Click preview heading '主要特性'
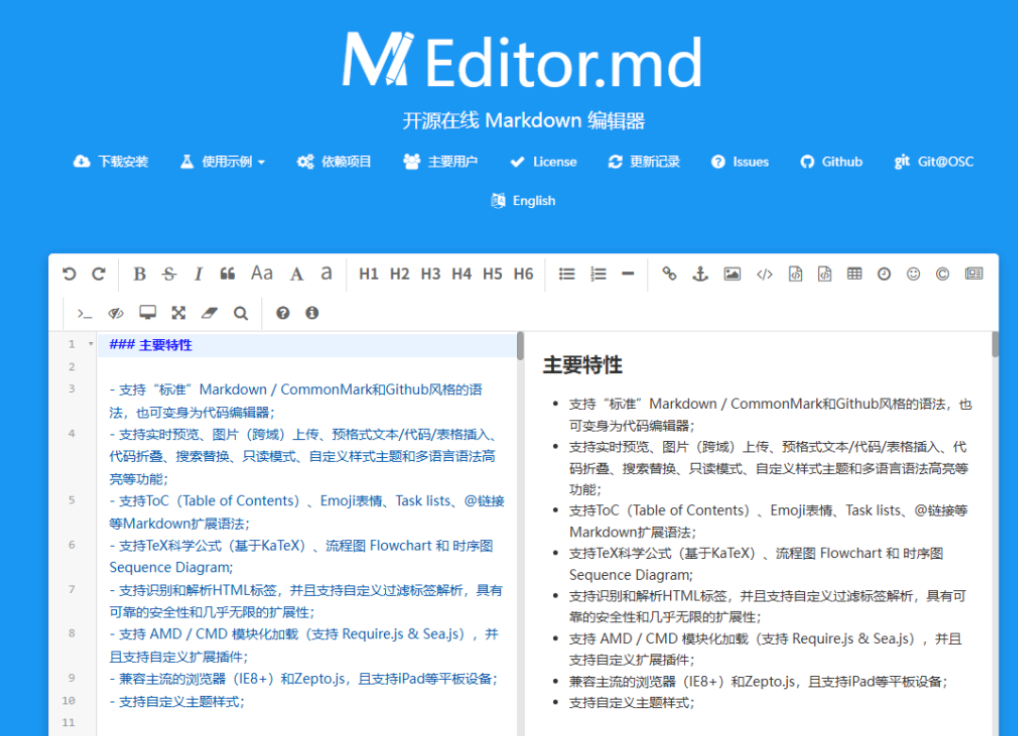The image size is (1018, 736). coord(582,365)
